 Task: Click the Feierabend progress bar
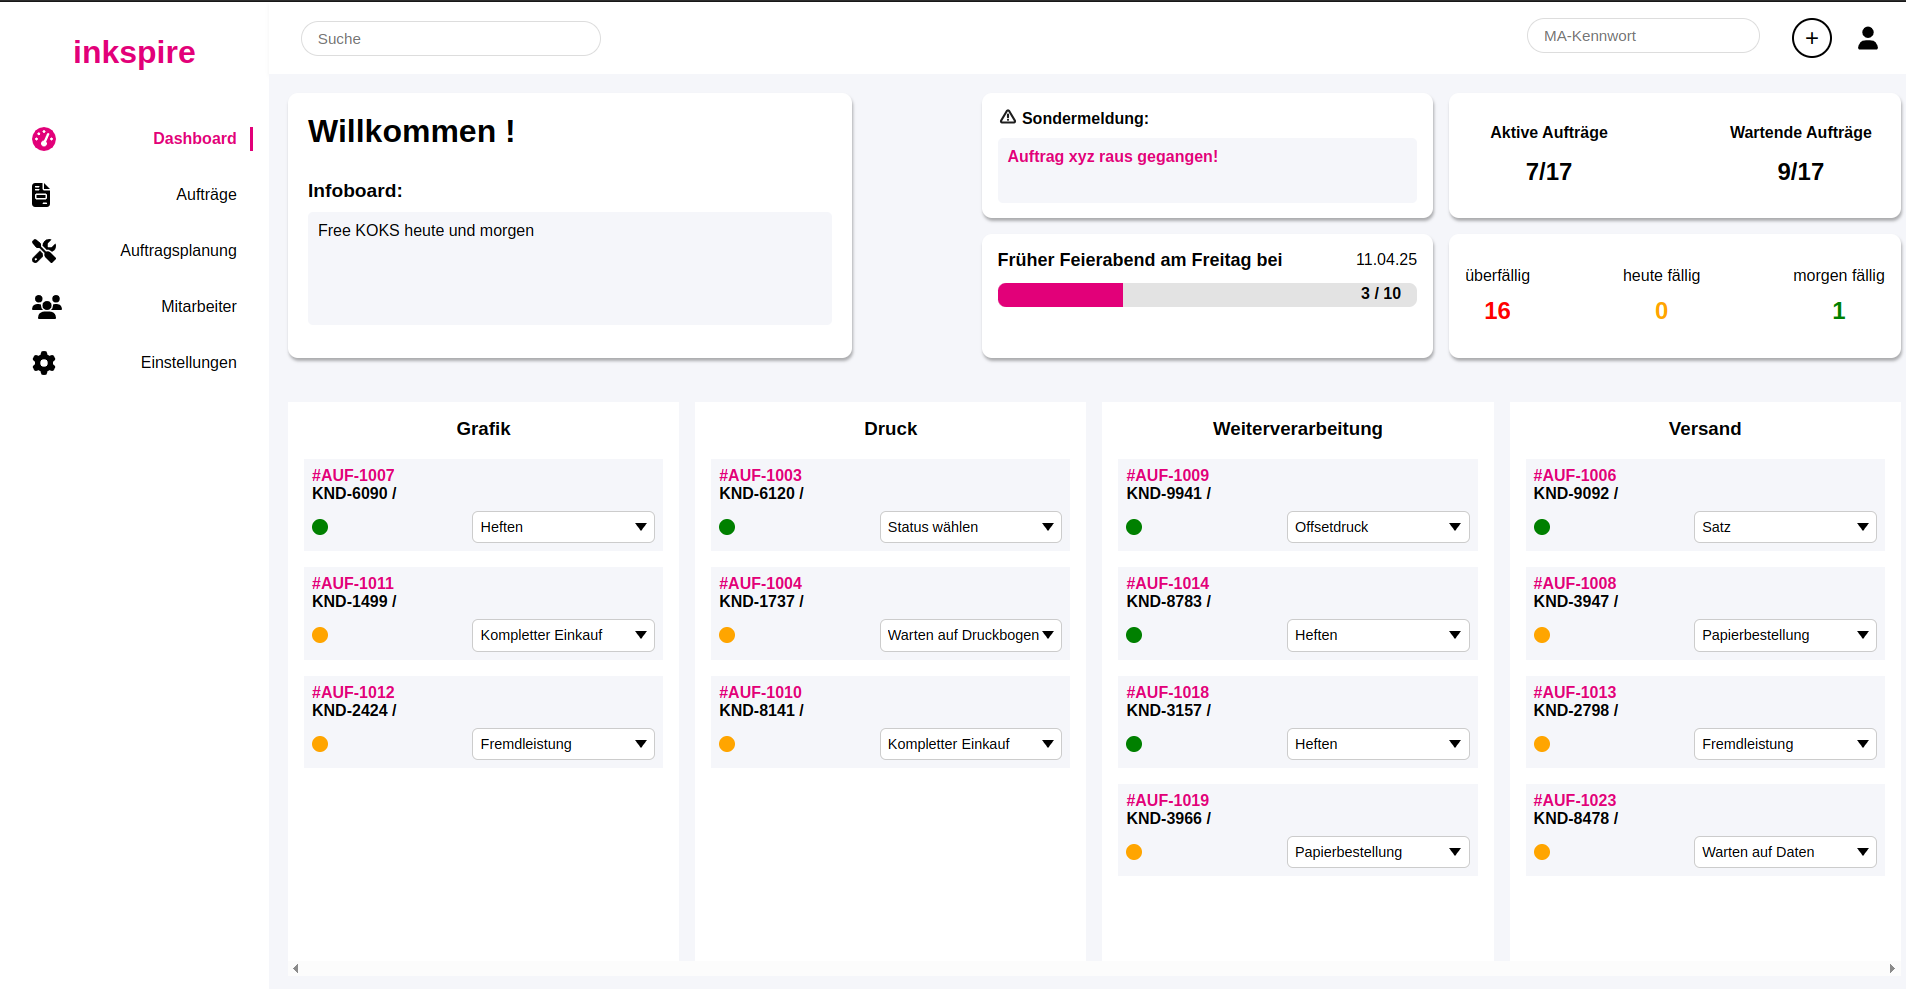tap(1206, 294)
